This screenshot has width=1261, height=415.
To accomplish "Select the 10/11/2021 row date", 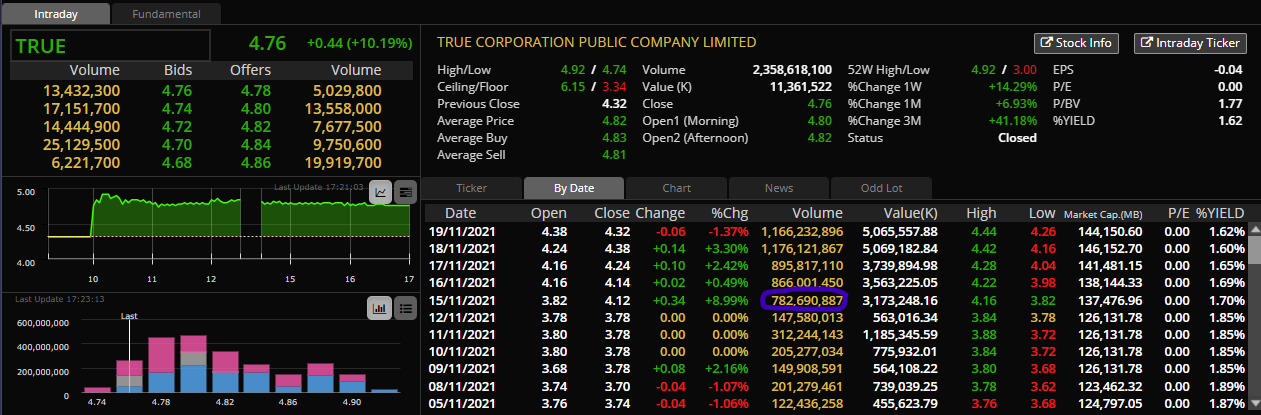I will (x=461, y=351).
